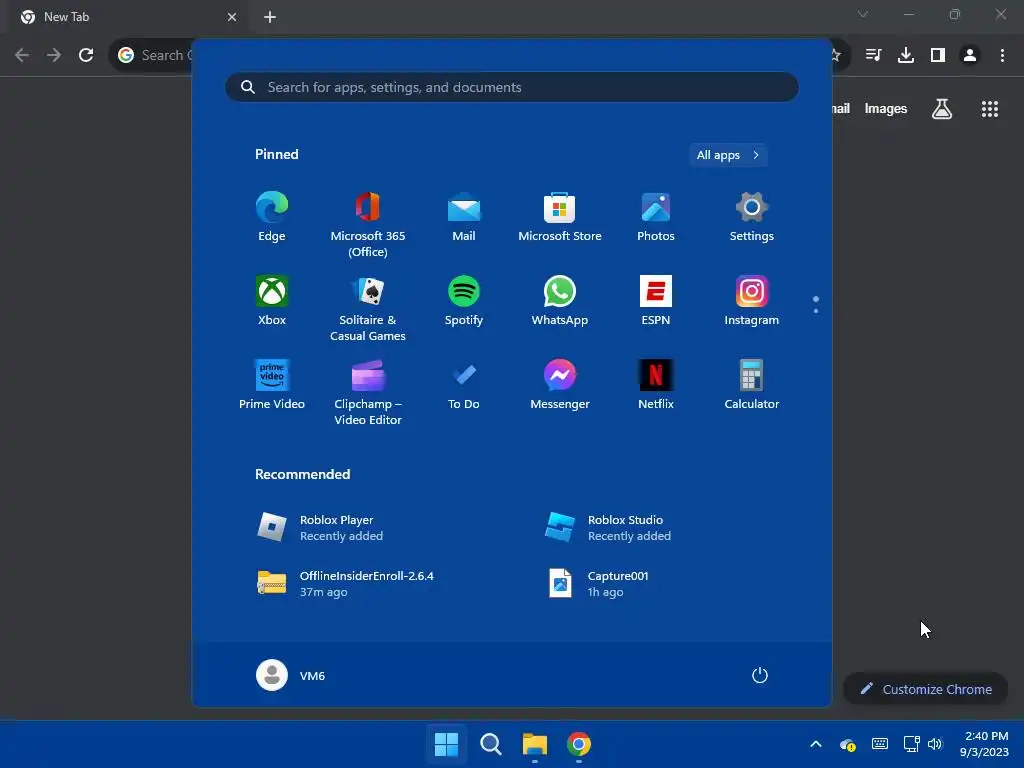1024x768 pixels.
Task: Open the VM6 user account menu
Action: [x=291, y=675]
